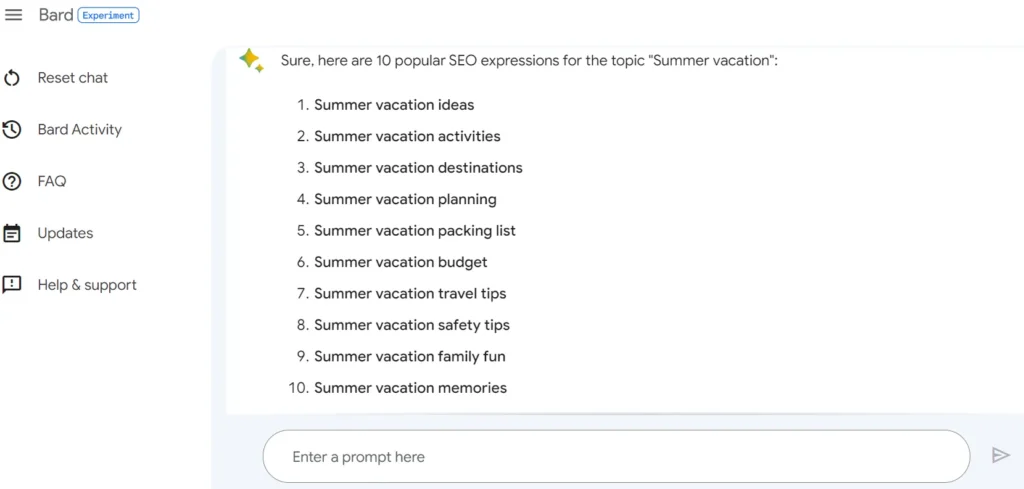
Task: Open the hamburger main menu
Action: point(14,15)
